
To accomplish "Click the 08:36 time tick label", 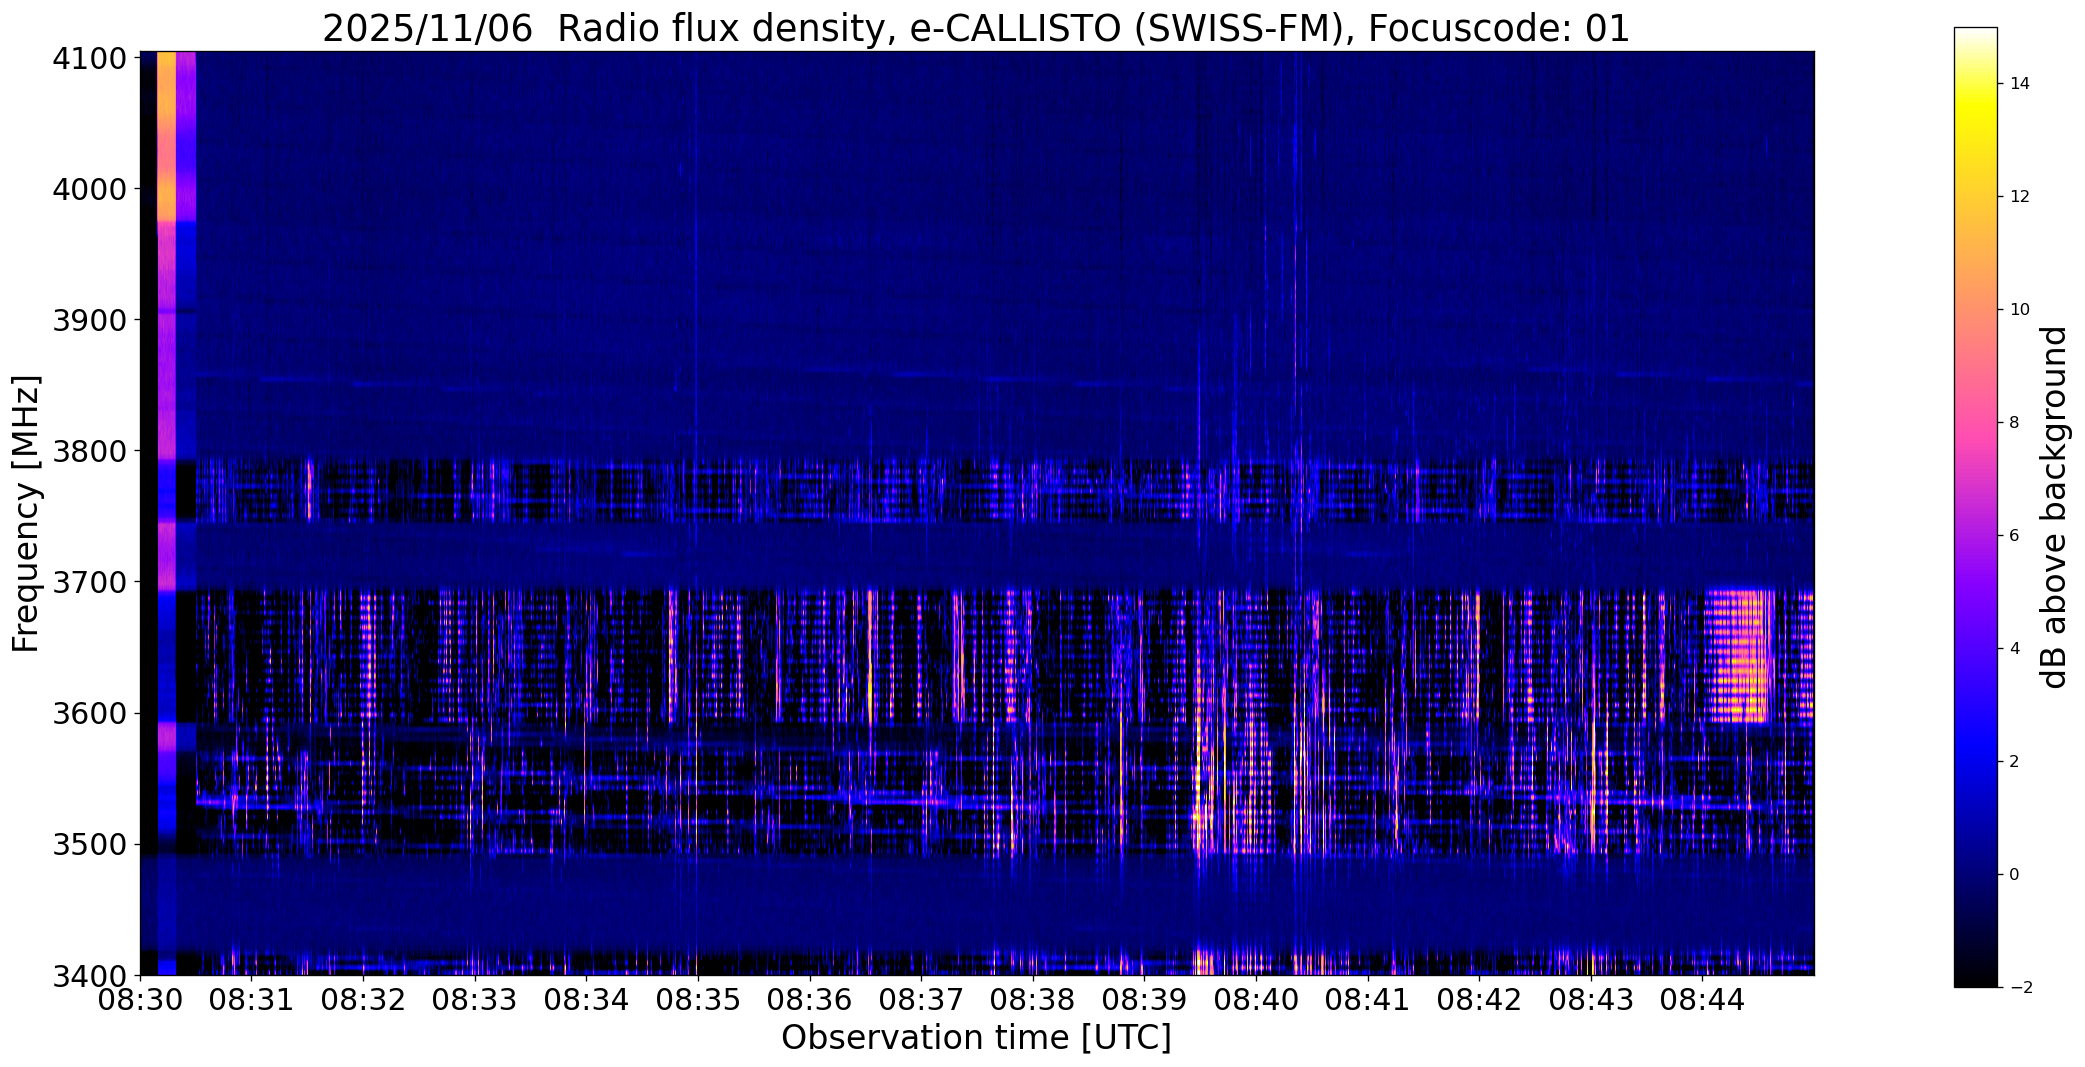I will pyautogui.click(x=810, y=1000).
